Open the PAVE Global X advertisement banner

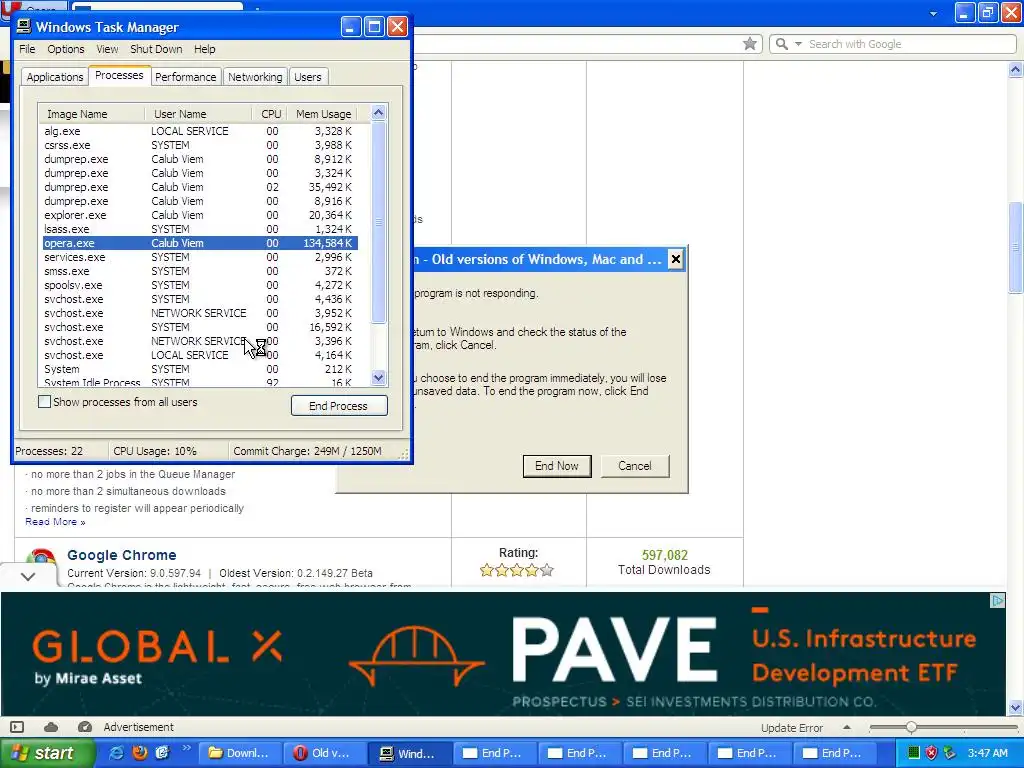[503, 654]
